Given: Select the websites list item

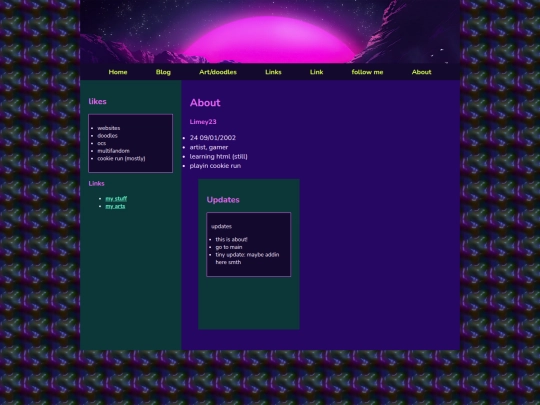Looking at the screenshot, I should click(x=108, y=128).
